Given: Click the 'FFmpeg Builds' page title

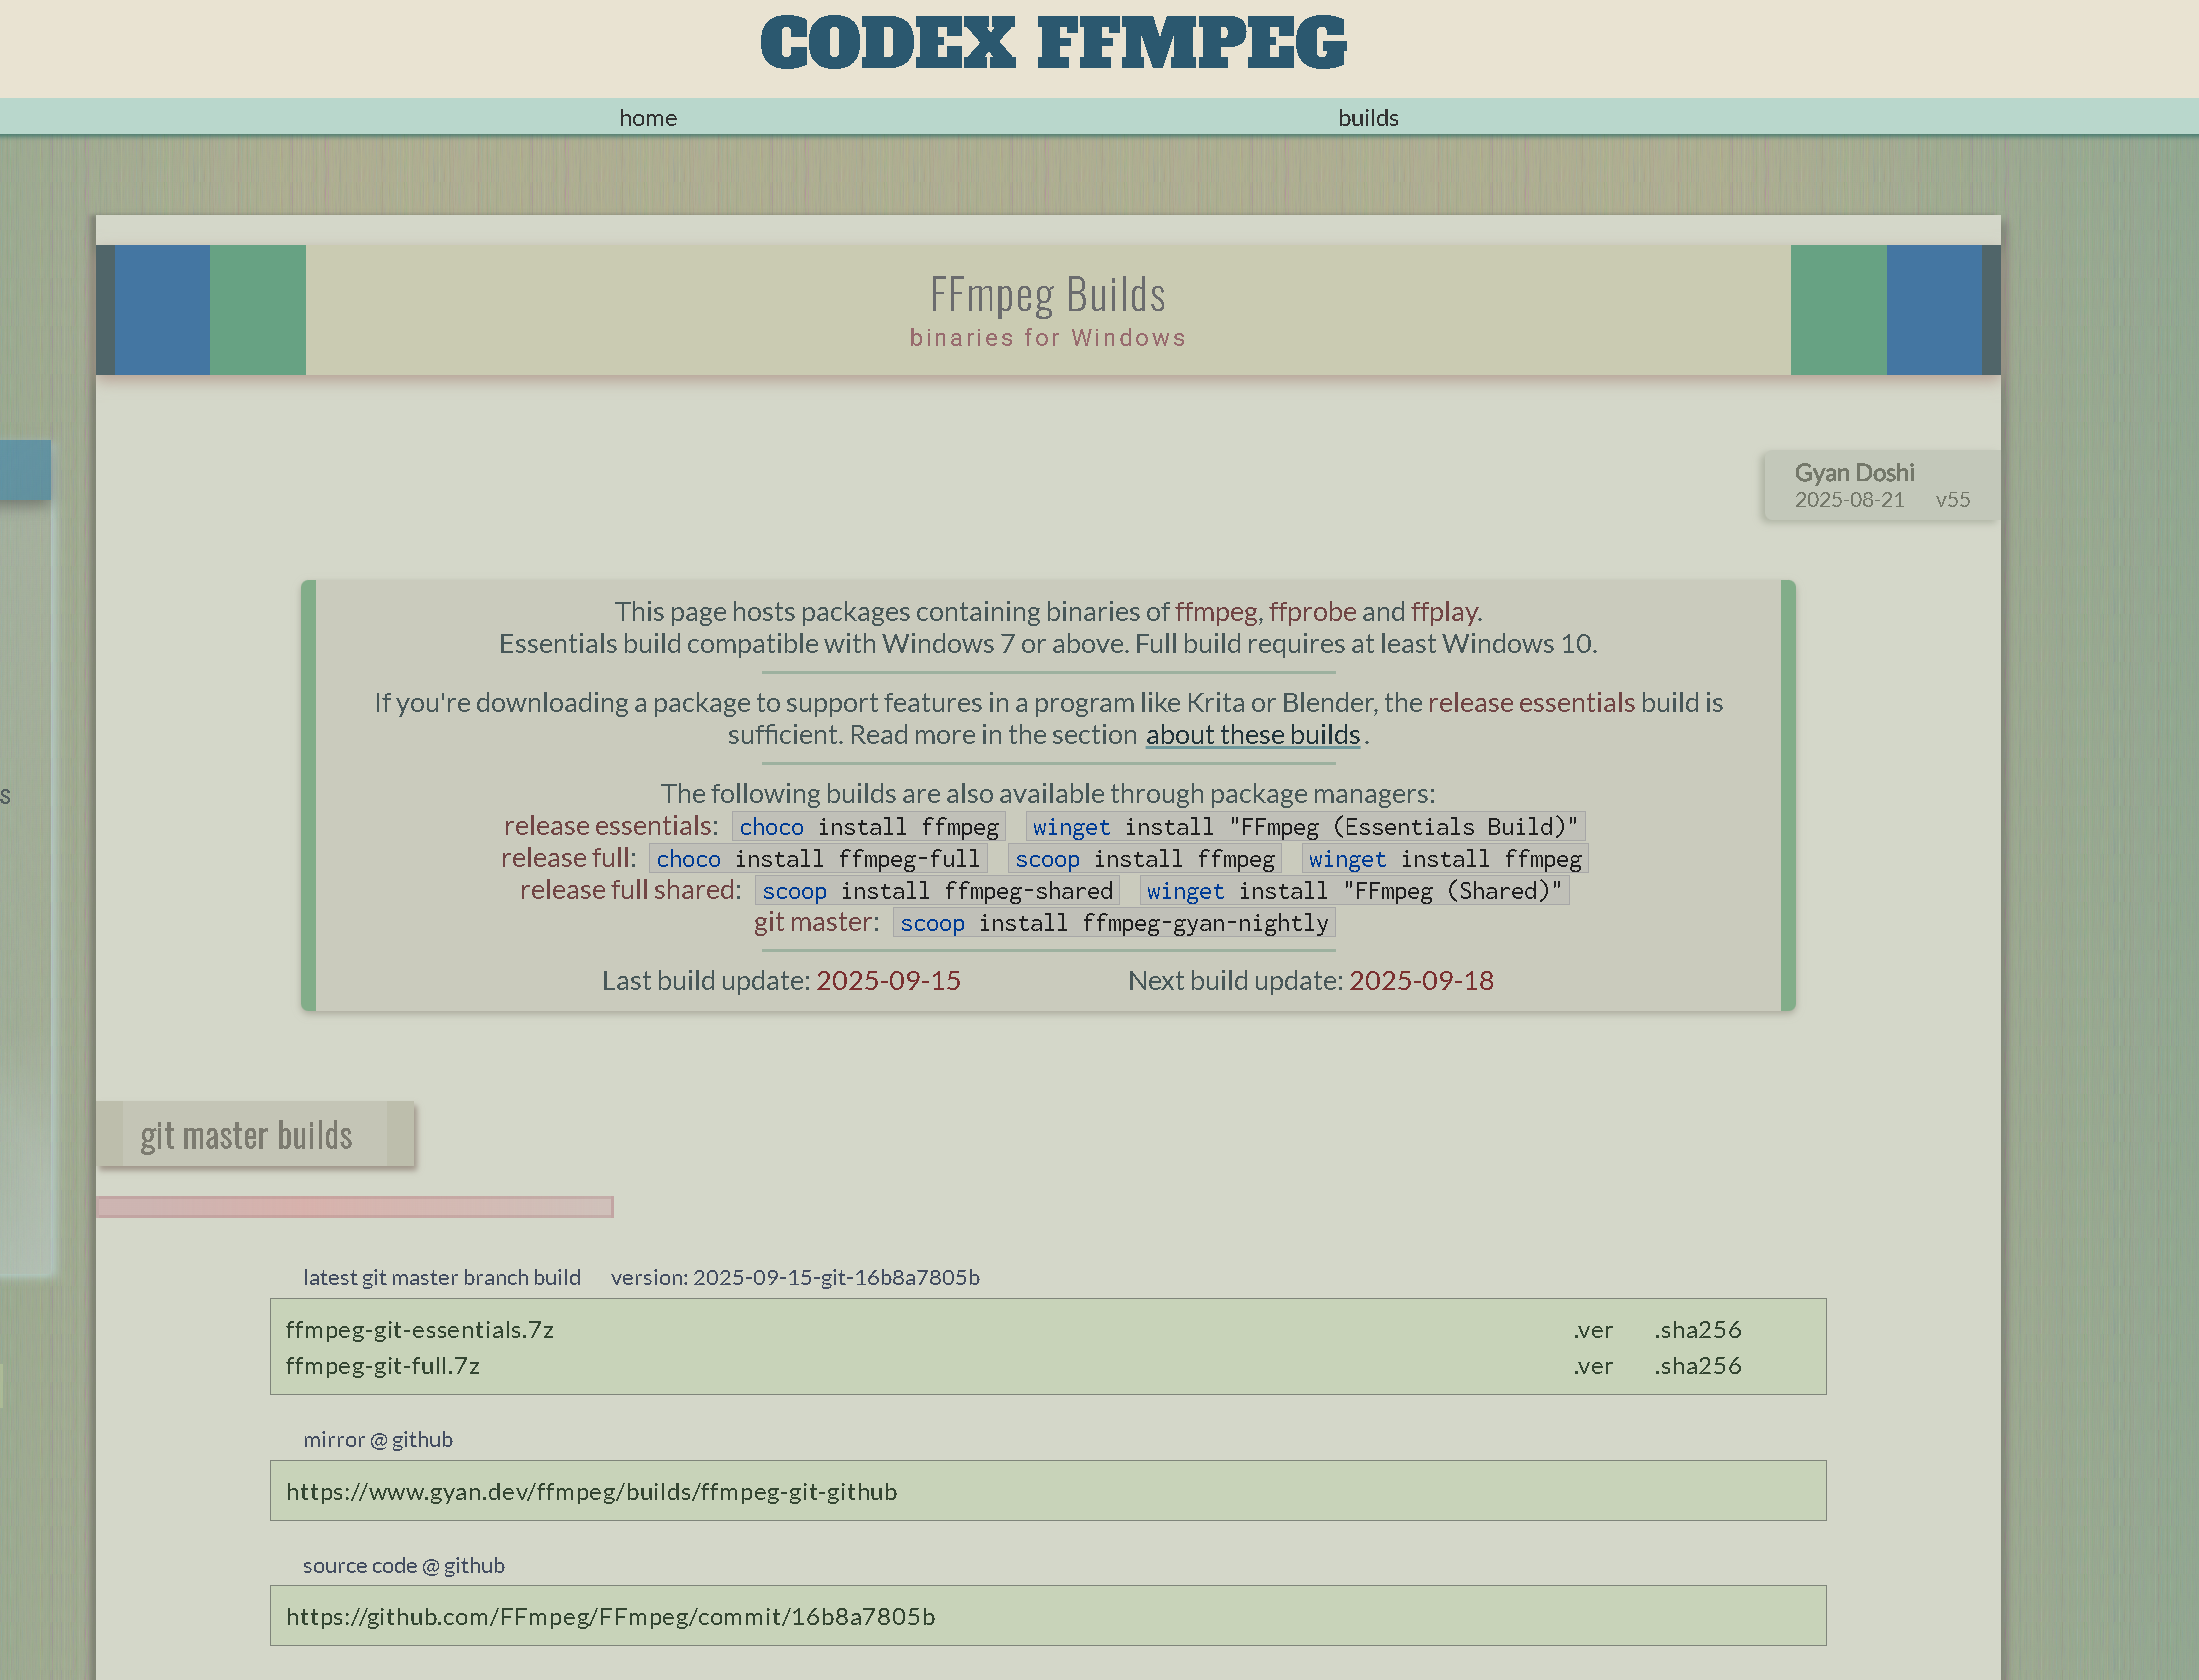Looking at the screenshot, I should coord(1048,295).
